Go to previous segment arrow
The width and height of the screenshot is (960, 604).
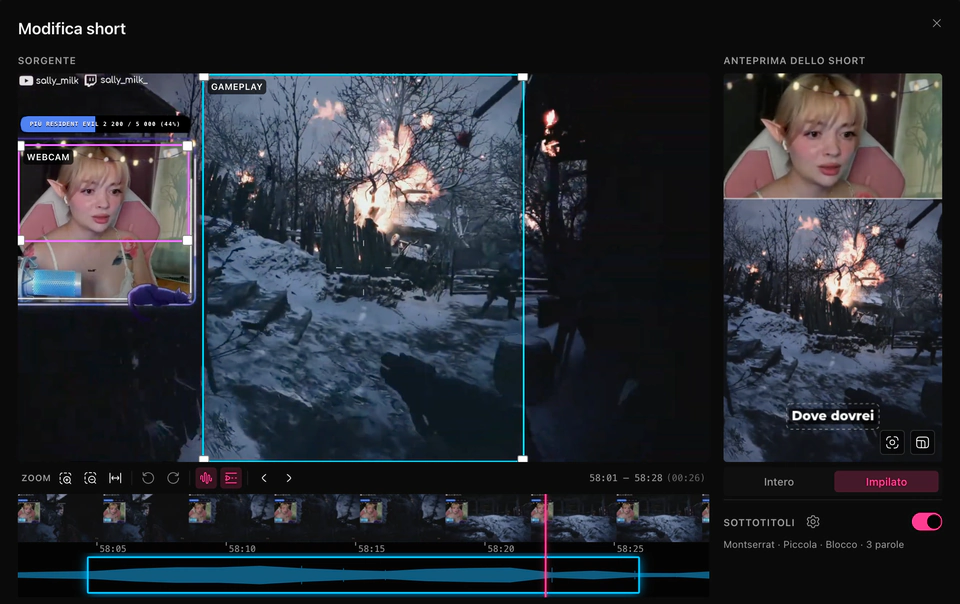264,478
